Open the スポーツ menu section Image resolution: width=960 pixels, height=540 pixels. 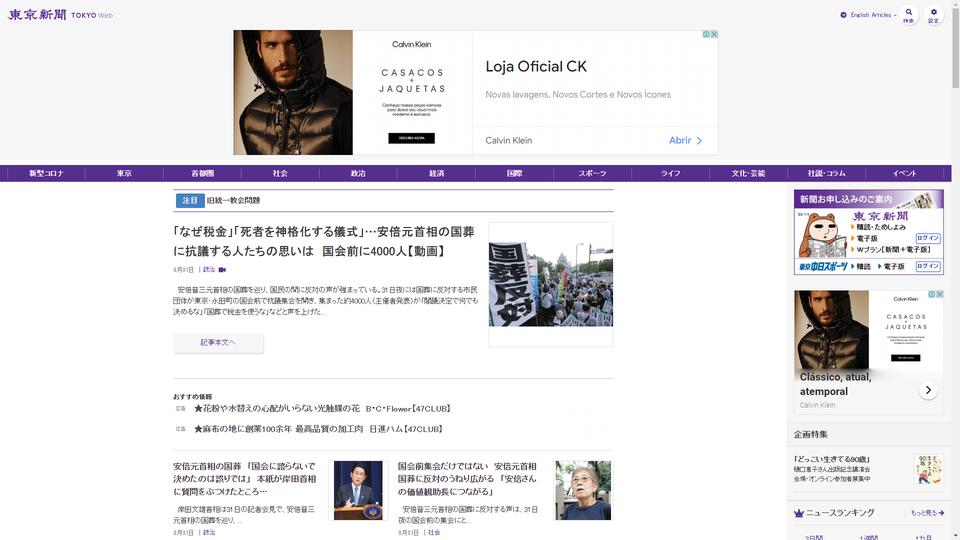tap(593, 173)
